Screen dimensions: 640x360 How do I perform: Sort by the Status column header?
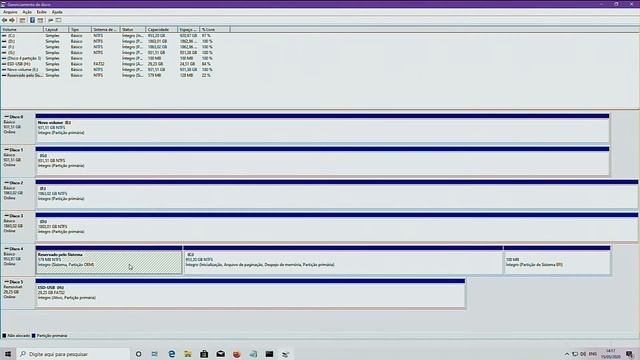[x=133, y=29]
